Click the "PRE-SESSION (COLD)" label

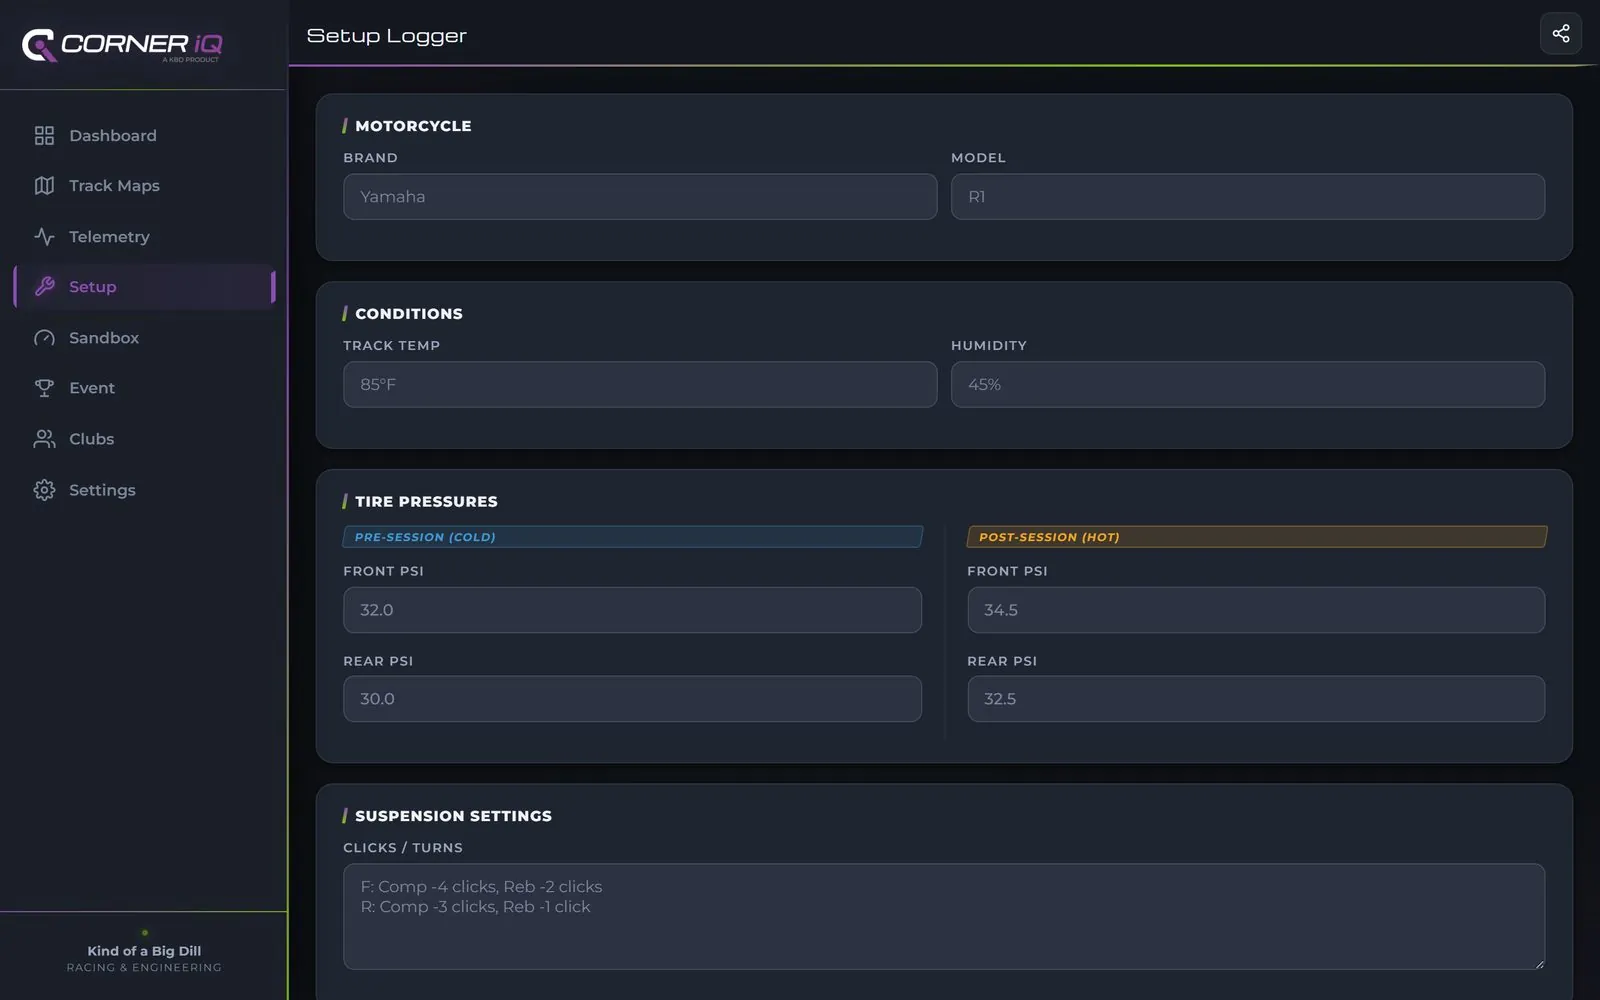425,537
